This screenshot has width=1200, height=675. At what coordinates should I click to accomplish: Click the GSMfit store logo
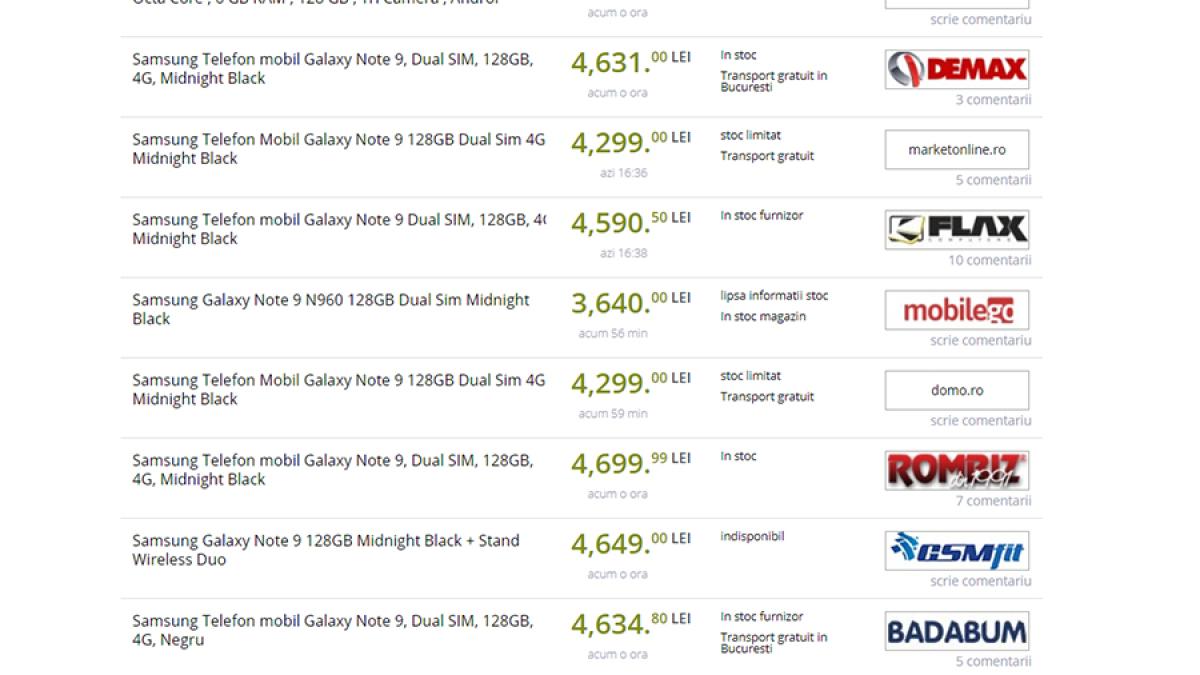[x=956, y=551]
